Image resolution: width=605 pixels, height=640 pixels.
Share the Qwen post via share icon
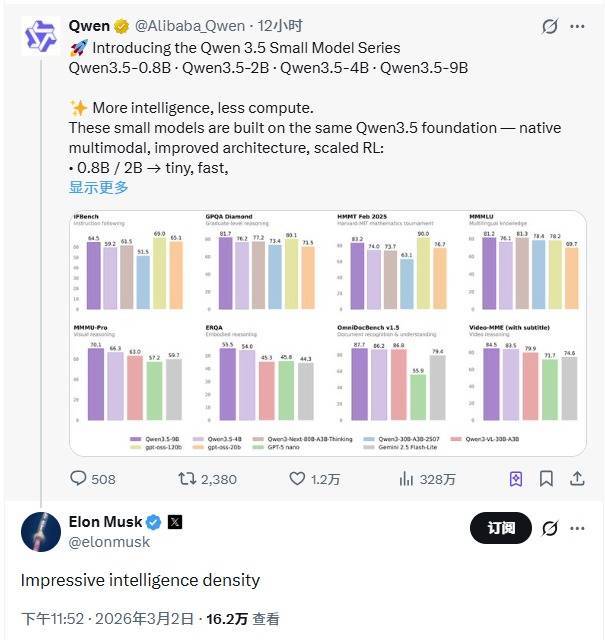pyautogui.click(x=576, y=479)
